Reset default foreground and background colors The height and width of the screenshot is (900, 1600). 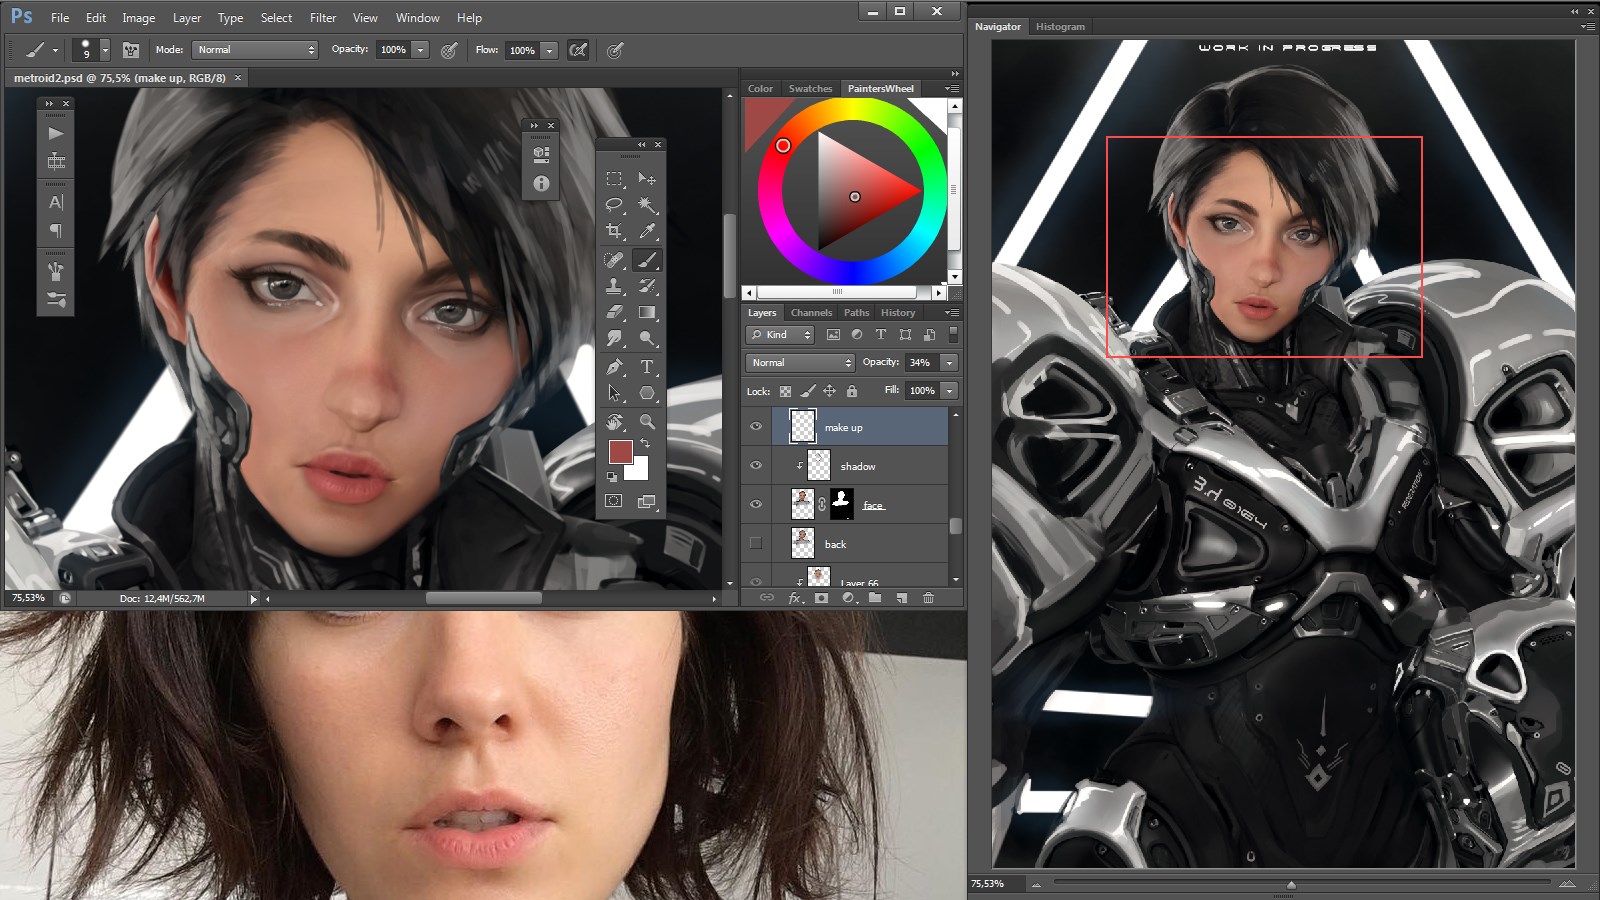(x=612, y=476)
